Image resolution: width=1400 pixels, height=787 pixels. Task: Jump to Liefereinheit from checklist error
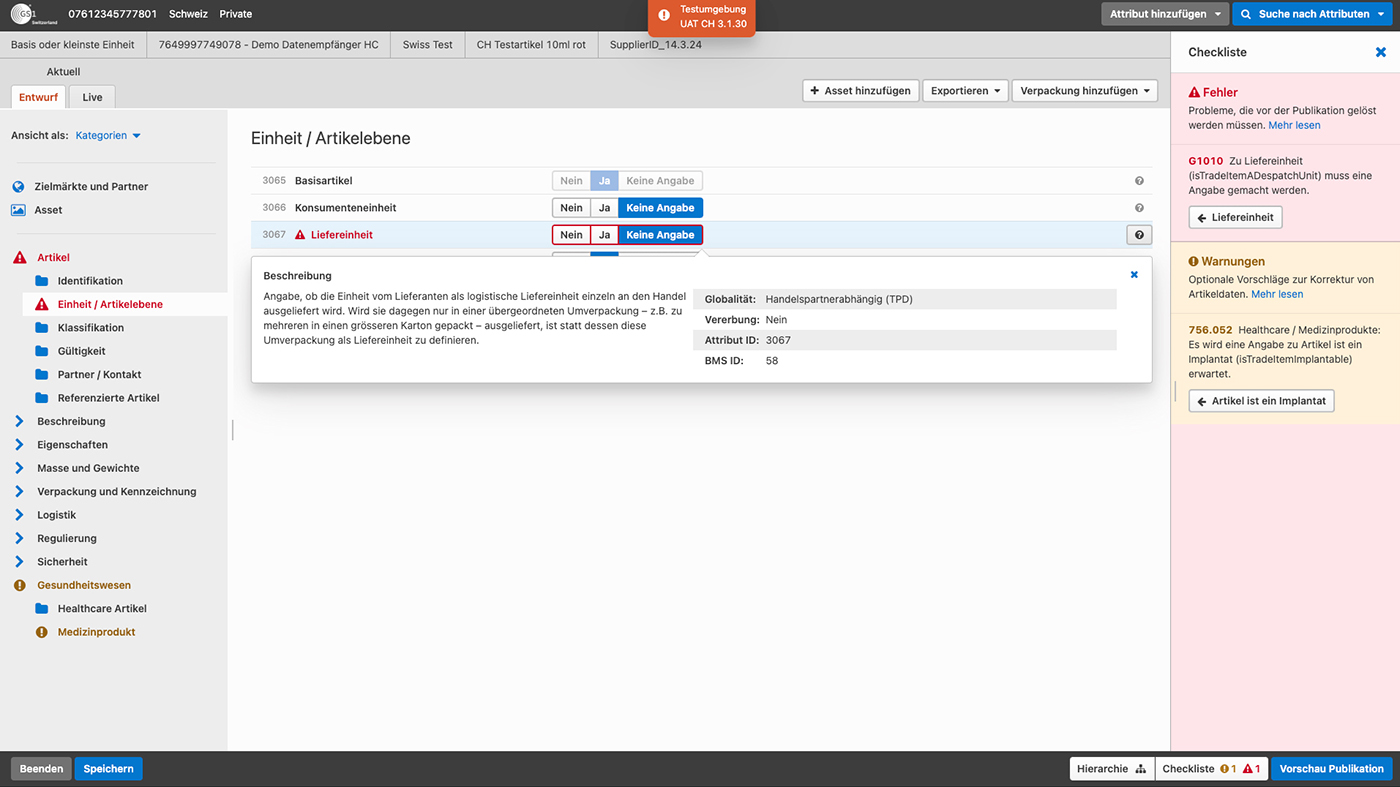[1235, 217]
